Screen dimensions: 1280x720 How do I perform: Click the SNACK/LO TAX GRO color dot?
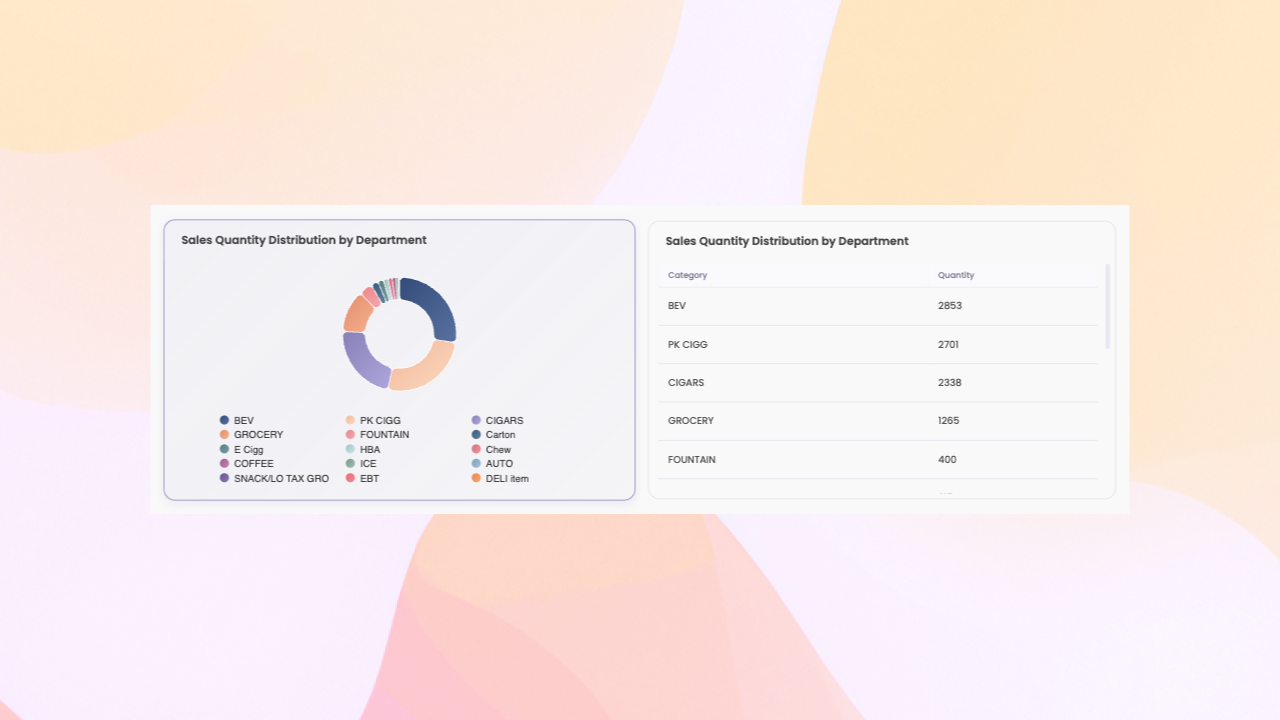(x=224, y=478)
